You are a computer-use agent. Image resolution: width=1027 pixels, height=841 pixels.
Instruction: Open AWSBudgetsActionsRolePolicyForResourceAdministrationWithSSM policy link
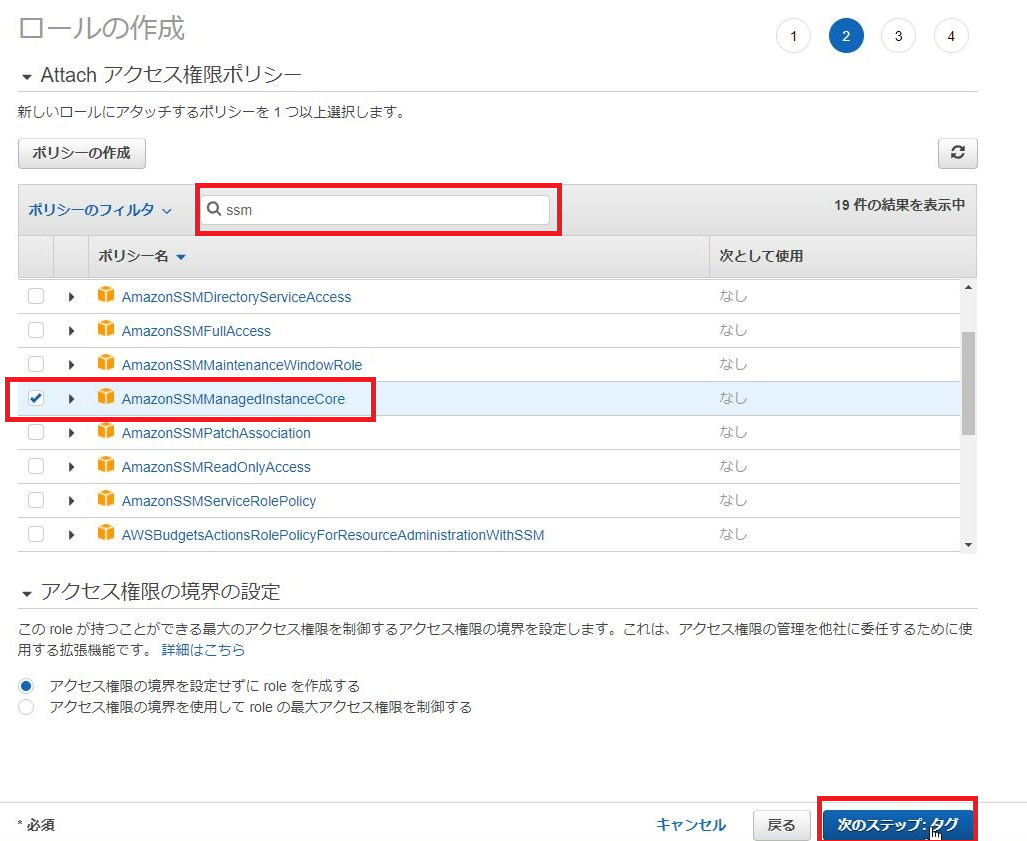(333, 535)
